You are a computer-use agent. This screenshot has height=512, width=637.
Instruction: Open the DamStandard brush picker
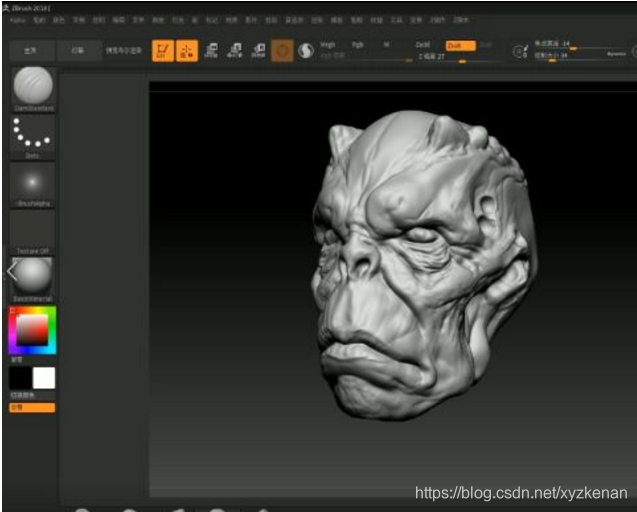[33, 89]
